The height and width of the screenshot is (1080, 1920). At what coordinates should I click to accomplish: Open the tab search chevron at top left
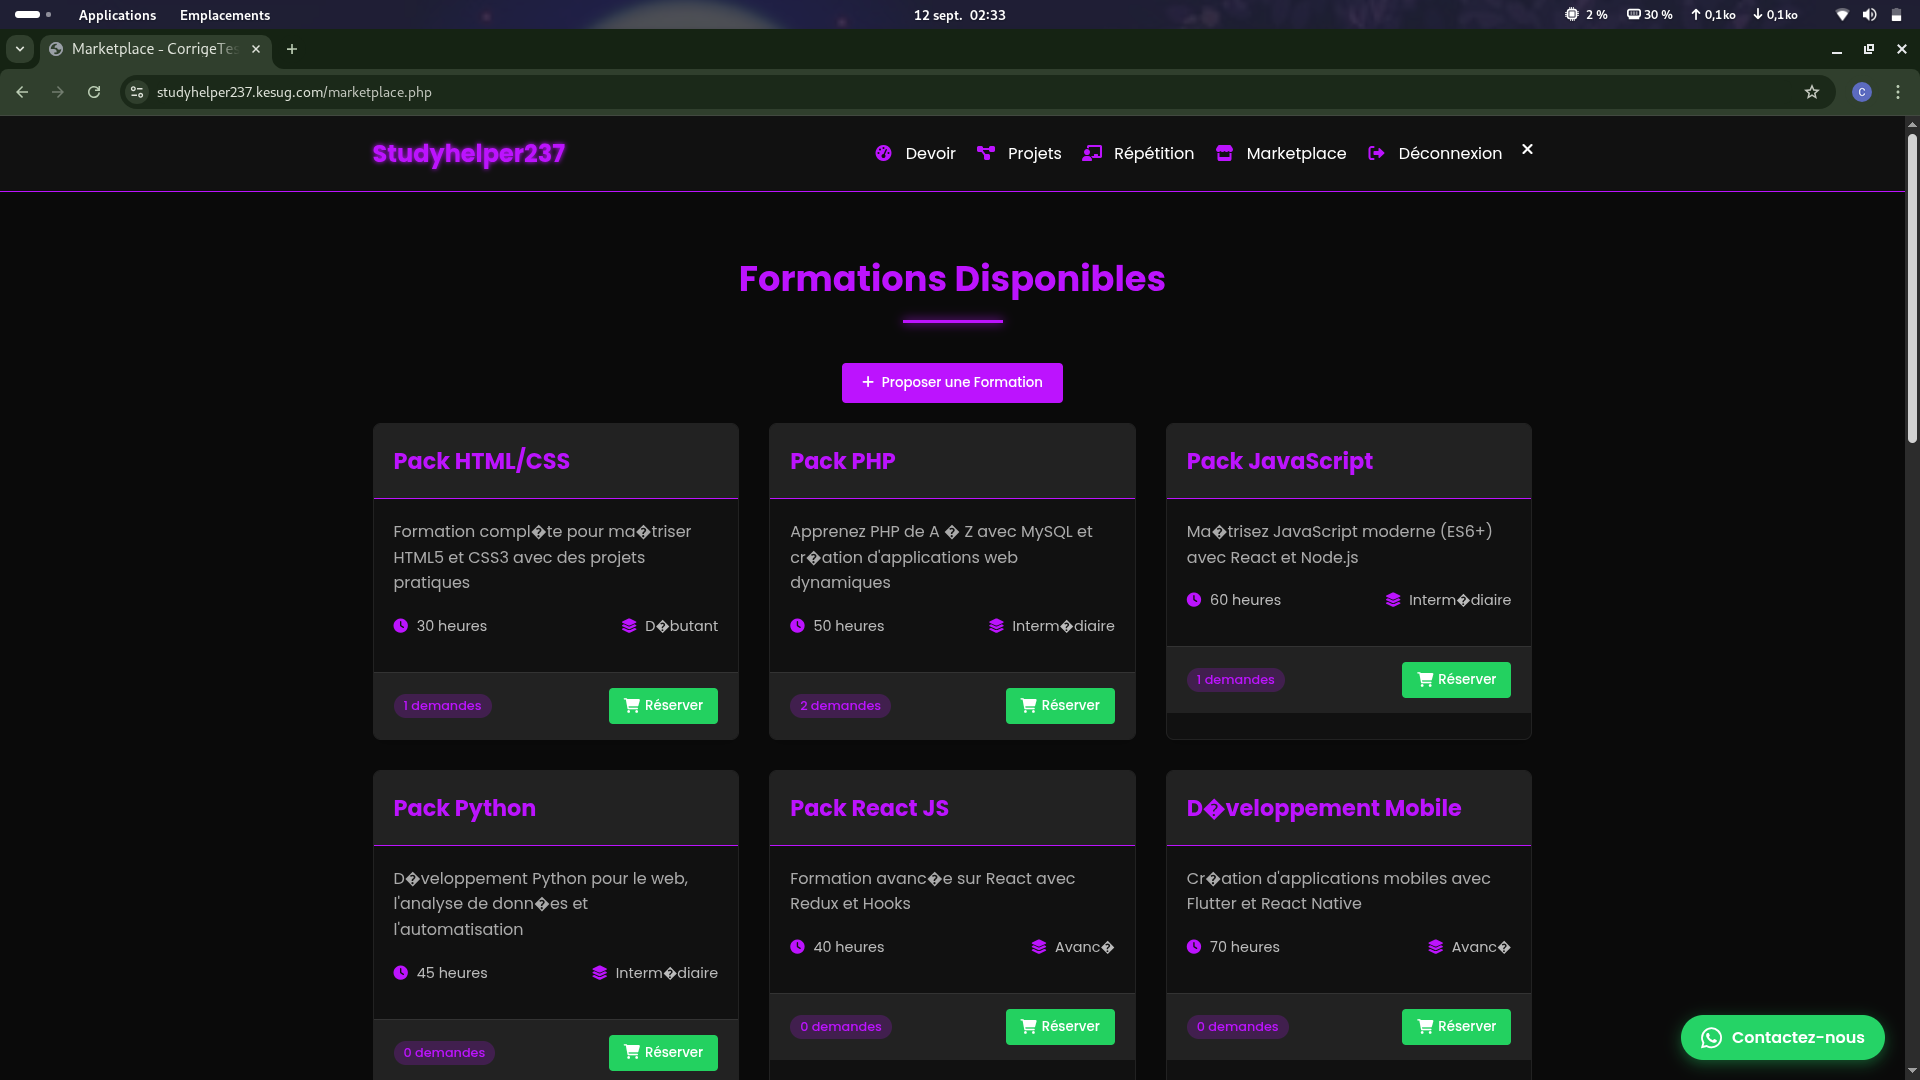coord(20,48)
